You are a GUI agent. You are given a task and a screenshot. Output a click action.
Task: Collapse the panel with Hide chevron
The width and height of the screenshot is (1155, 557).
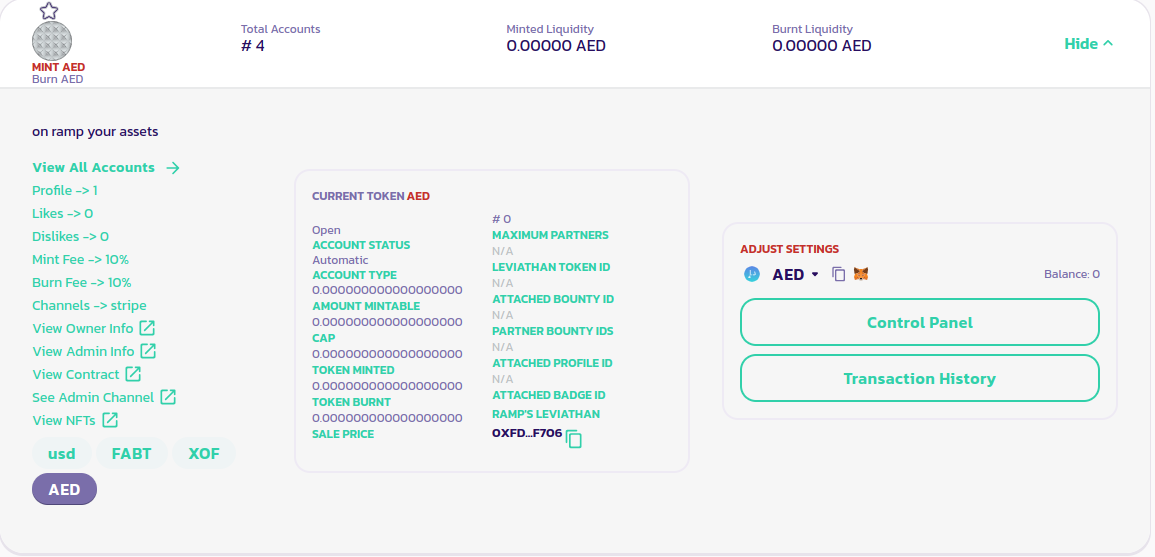pyautogui.click(x=1088, y=44)
